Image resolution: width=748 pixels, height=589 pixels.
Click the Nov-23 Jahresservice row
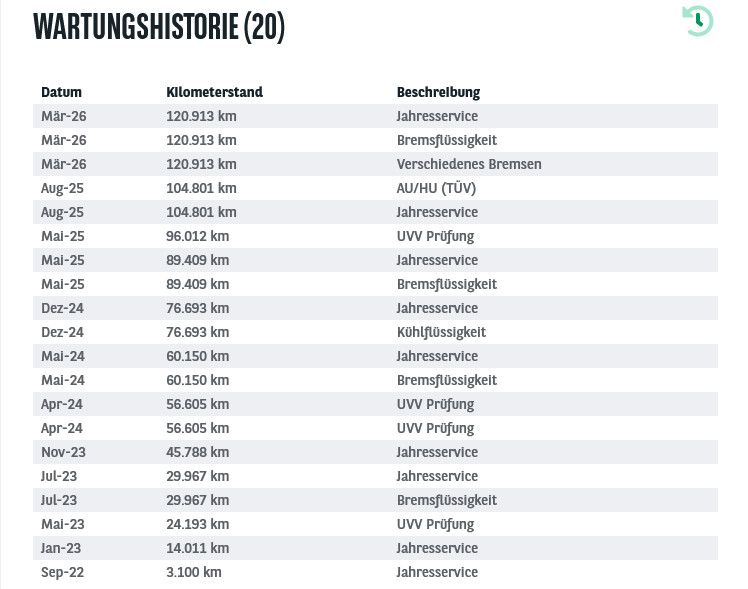(375, 452)
